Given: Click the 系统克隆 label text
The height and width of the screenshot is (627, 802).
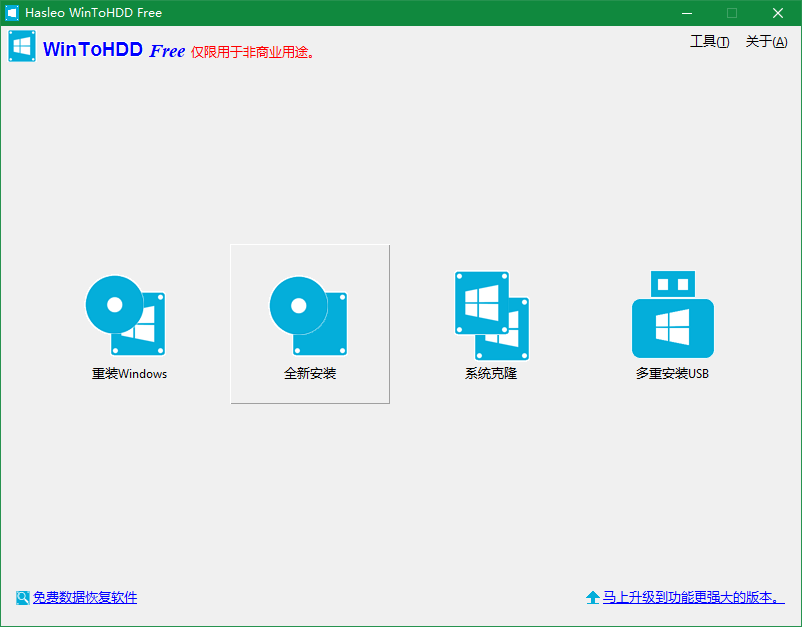Looking at the screenshot, I should (x=491, y=373).
